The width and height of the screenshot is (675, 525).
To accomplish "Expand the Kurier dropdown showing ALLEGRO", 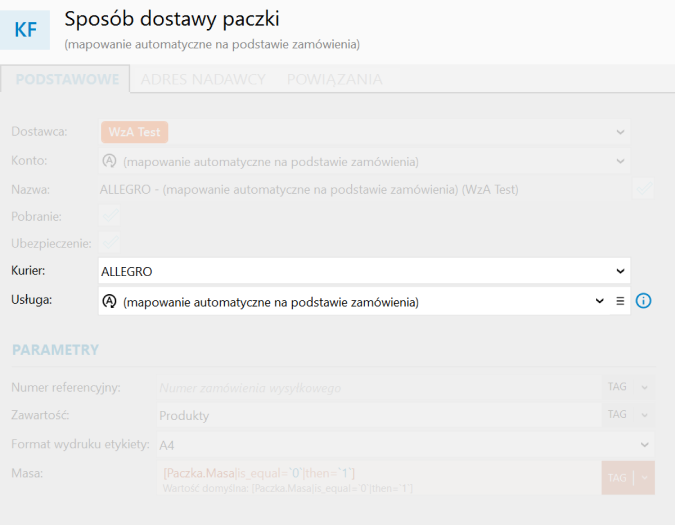I will [x=364, y=271].
